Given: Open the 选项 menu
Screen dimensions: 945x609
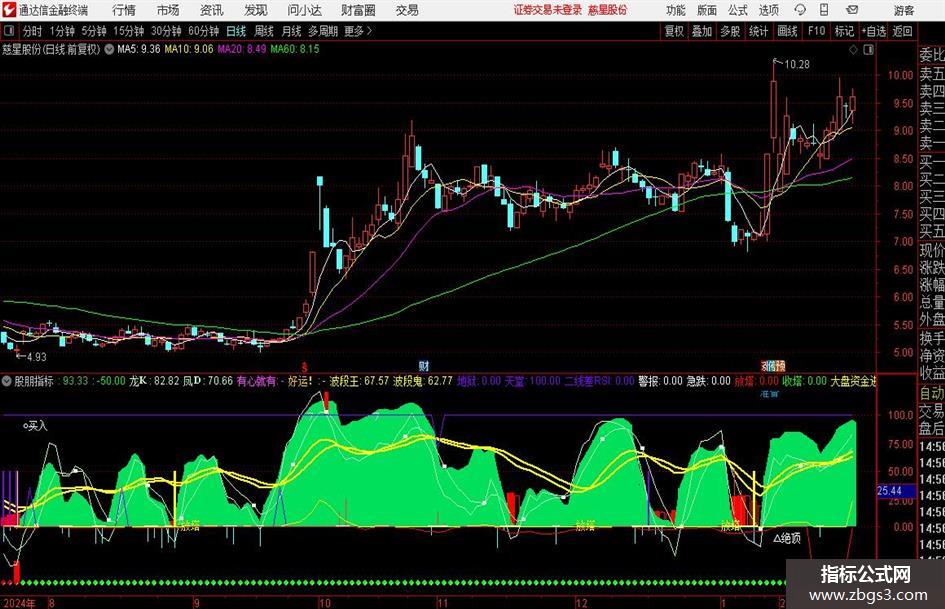Looking at the screenshot, I should coord(769,10).
